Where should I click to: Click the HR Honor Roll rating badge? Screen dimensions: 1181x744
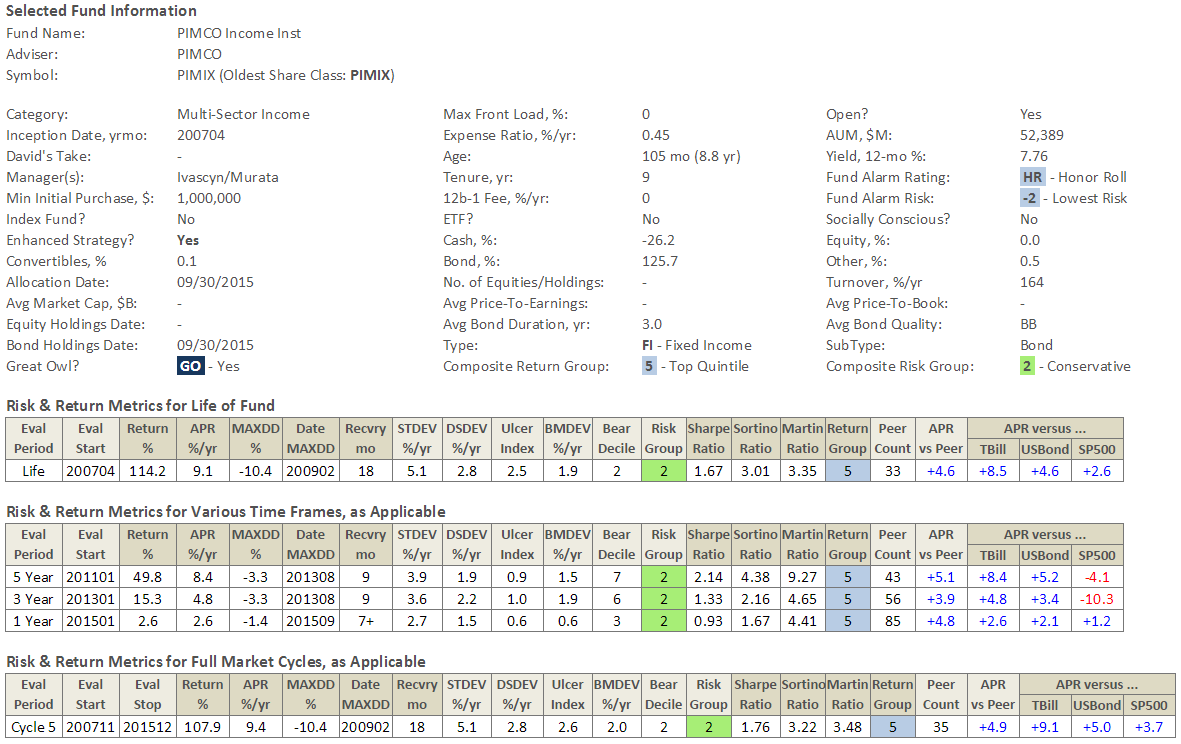pos(1032,177)
